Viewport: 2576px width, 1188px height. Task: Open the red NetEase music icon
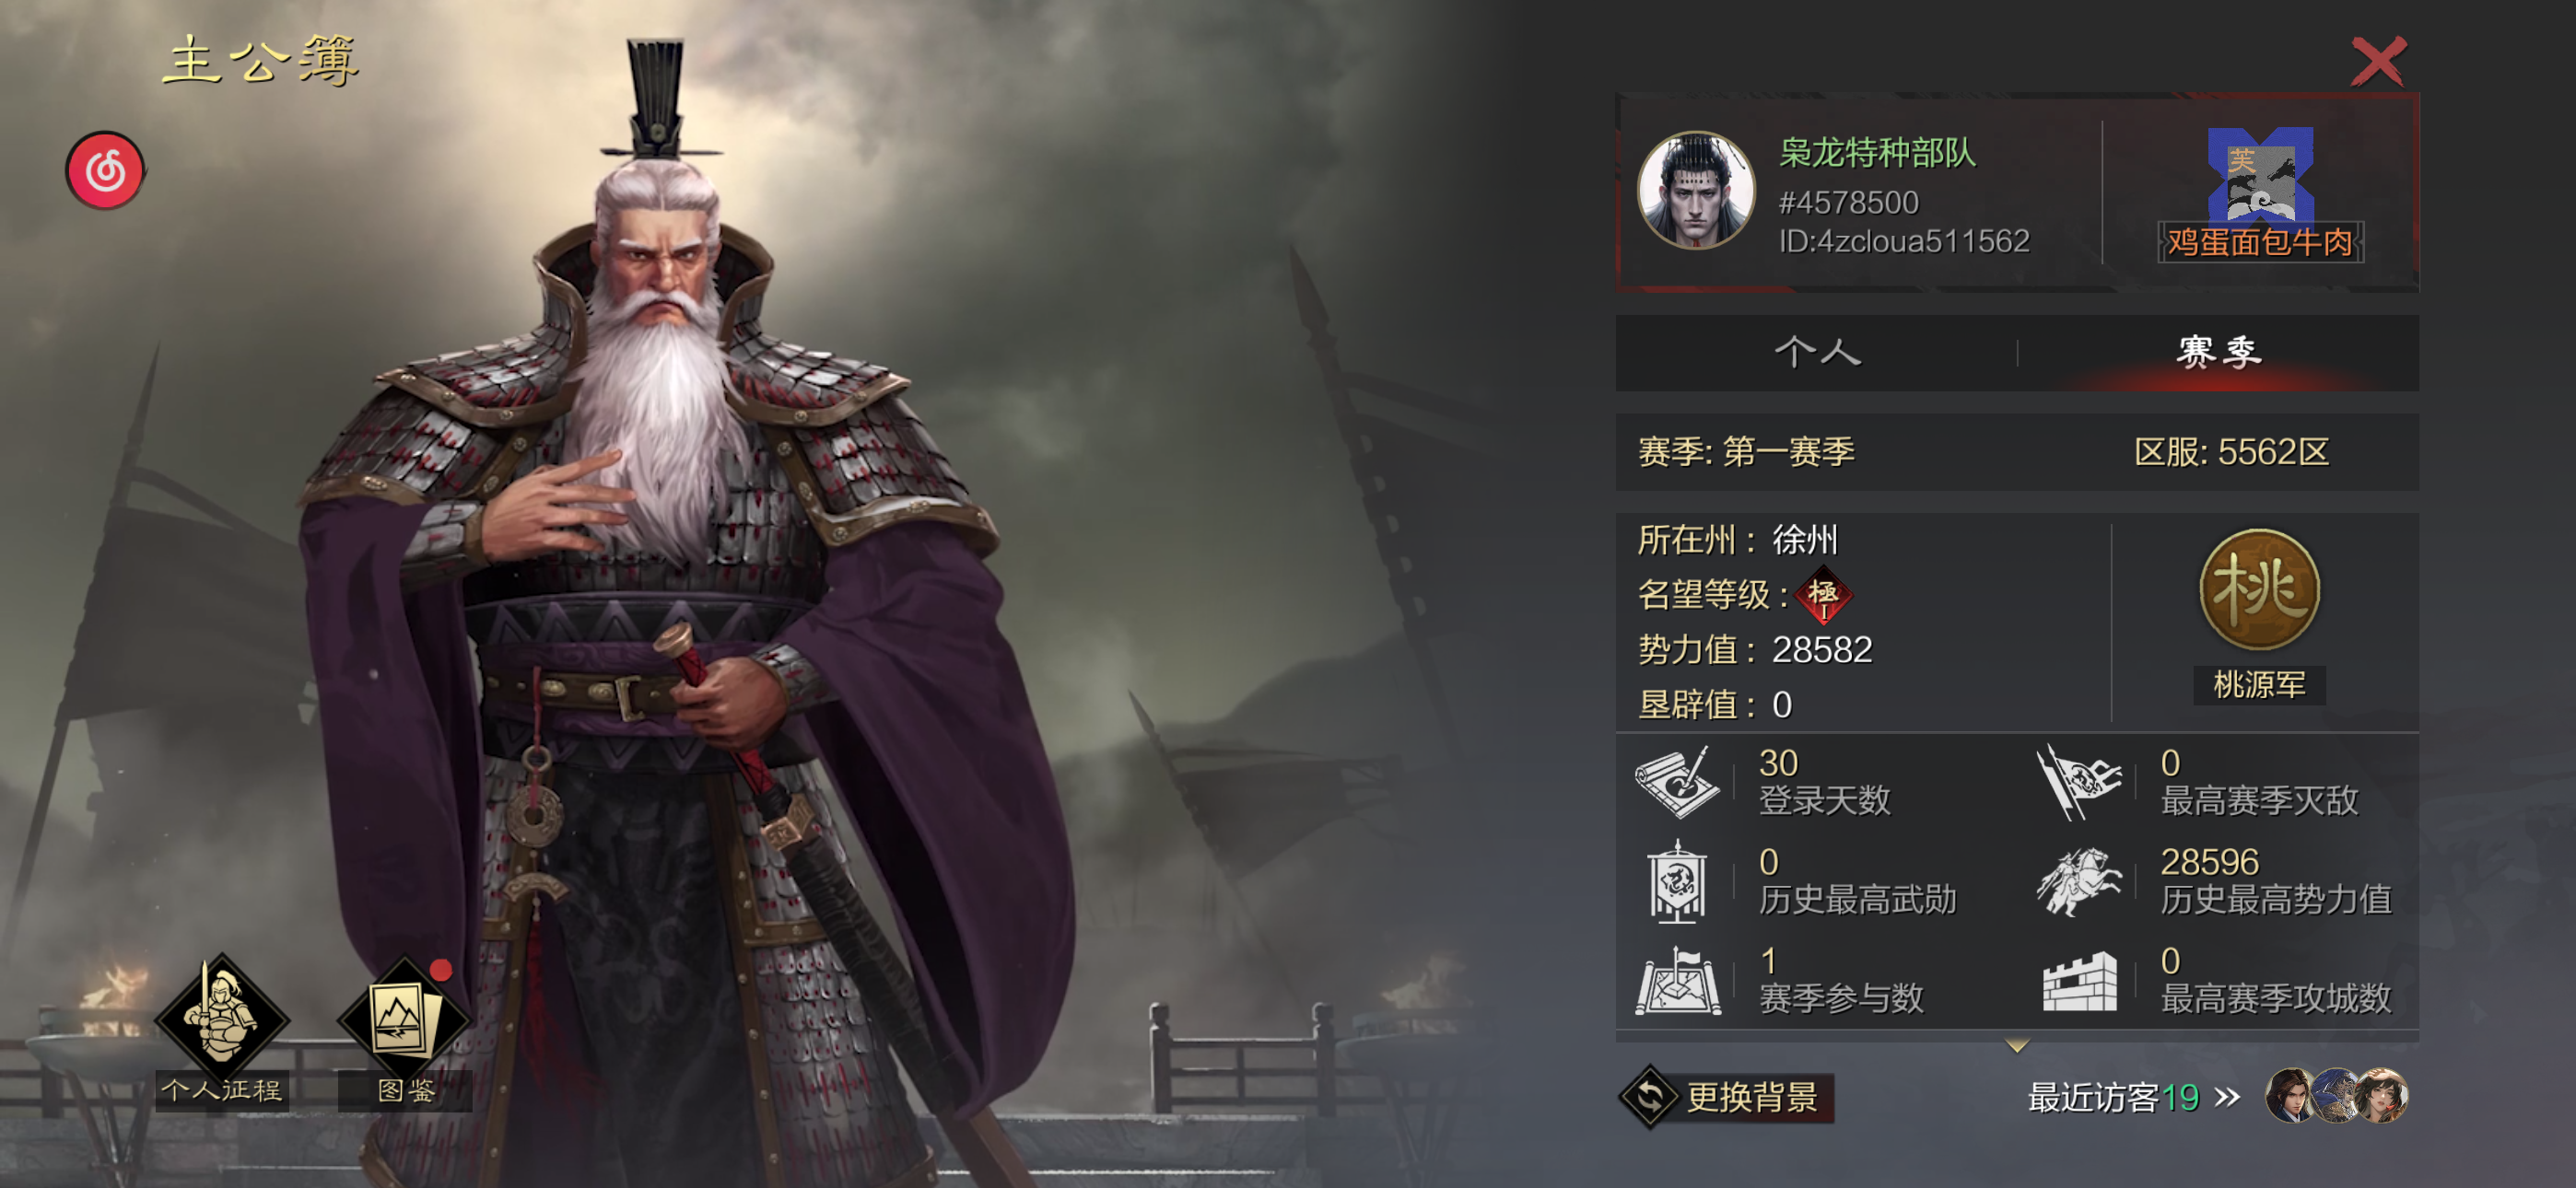pyautogui.click(x=105, y=171)
